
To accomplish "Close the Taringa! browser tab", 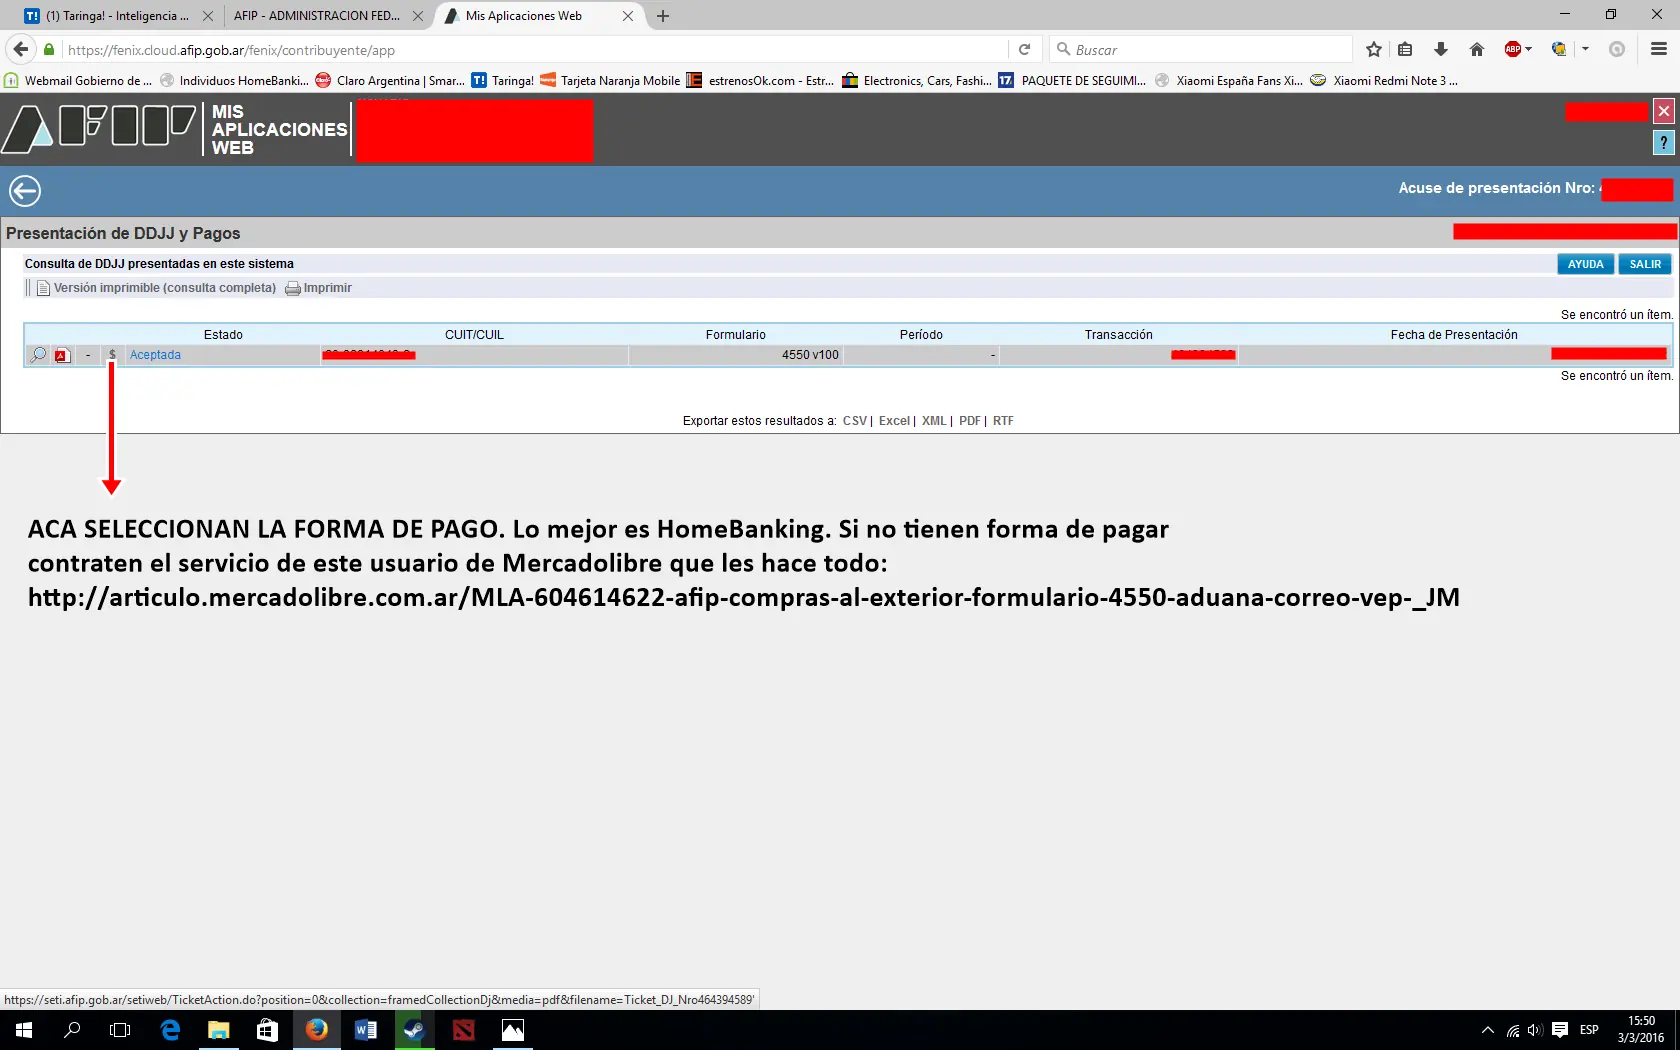I will (x=208, y=16).
